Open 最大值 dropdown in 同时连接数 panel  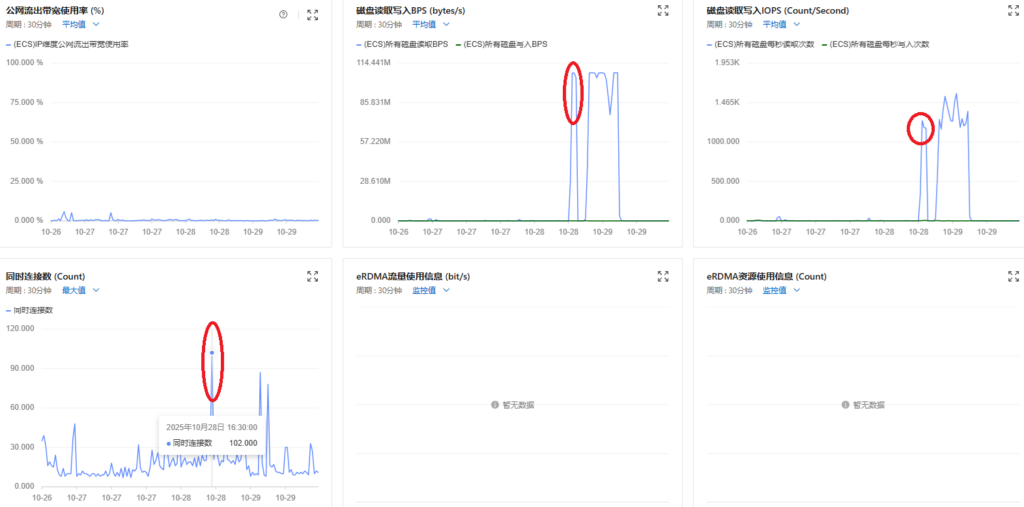pyautogui.click(x=80, y=290)
